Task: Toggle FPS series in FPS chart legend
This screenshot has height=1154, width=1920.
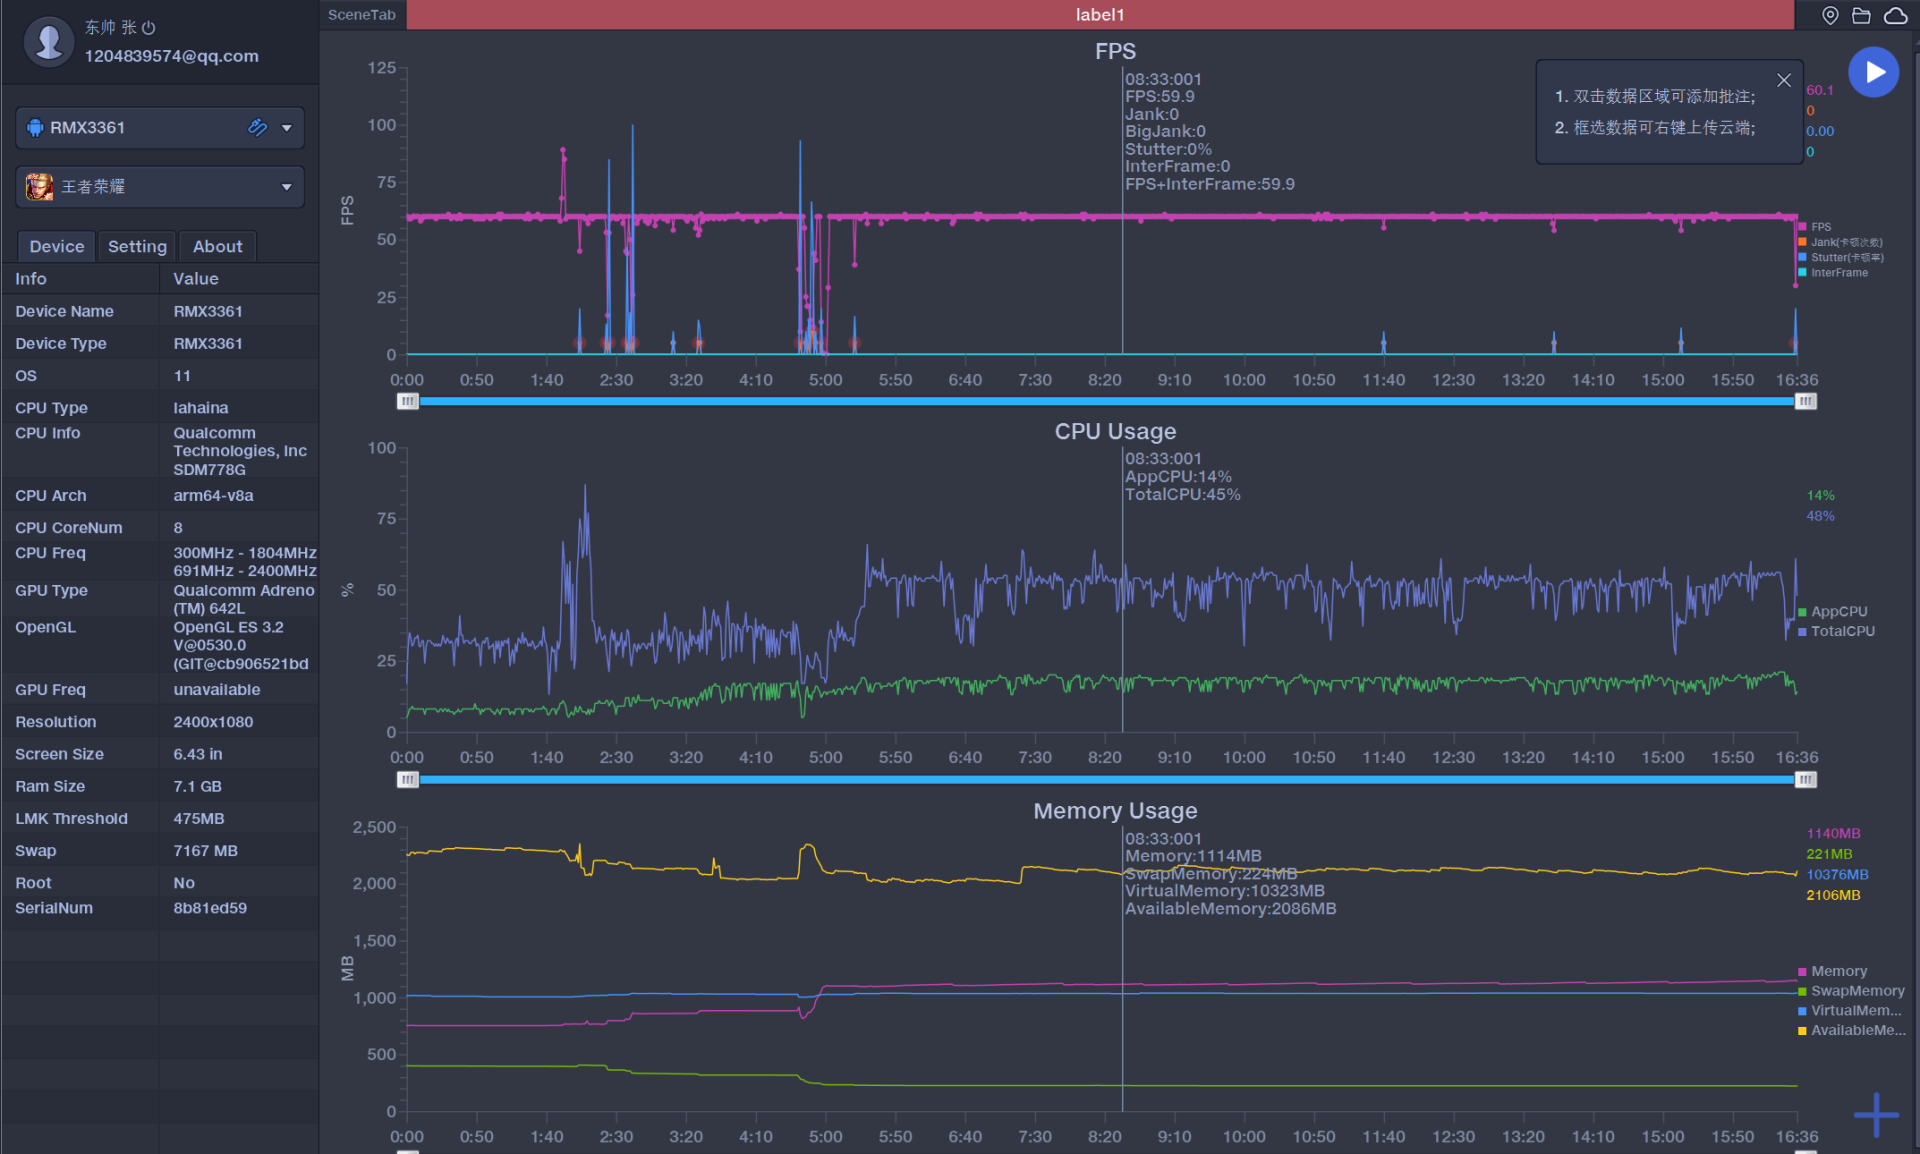Action: (1820, 227)
